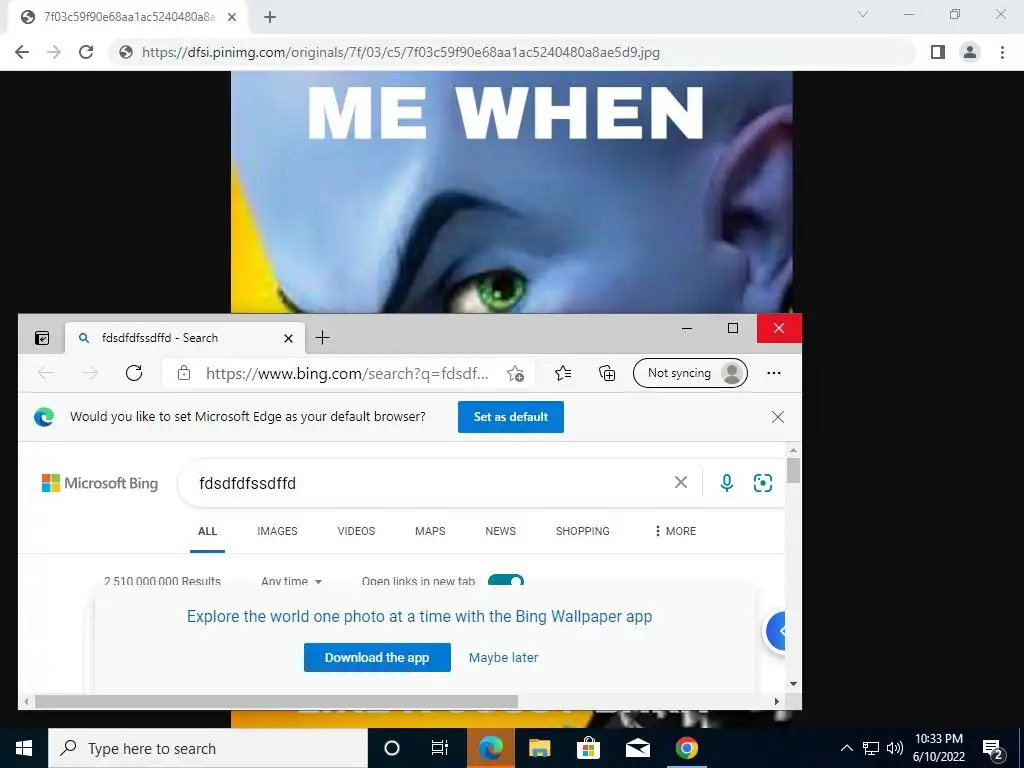
Task: Open Microsoft Store from taskbar
Action: coord(588,748)
